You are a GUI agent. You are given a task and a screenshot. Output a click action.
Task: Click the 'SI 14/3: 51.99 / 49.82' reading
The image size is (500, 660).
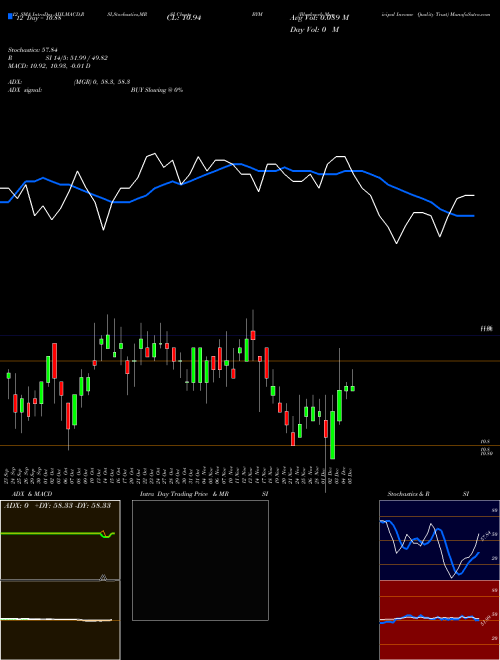[x=77, y=58]
